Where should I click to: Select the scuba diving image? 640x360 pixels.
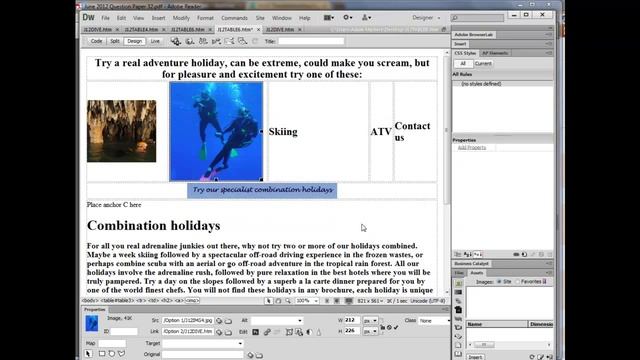pos(216,131)
